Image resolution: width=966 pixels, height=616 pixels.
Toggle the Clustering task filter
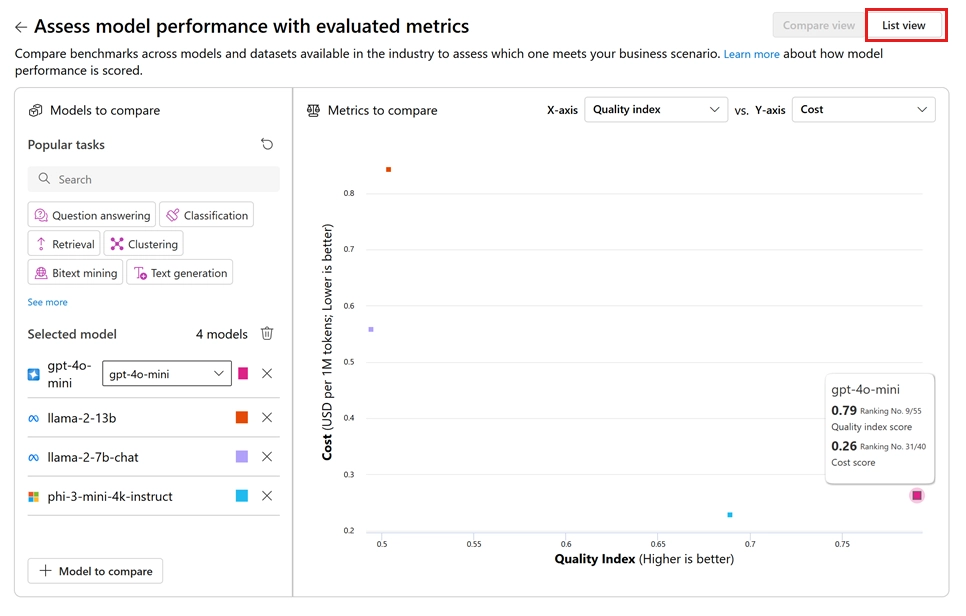tap(143, 244)
